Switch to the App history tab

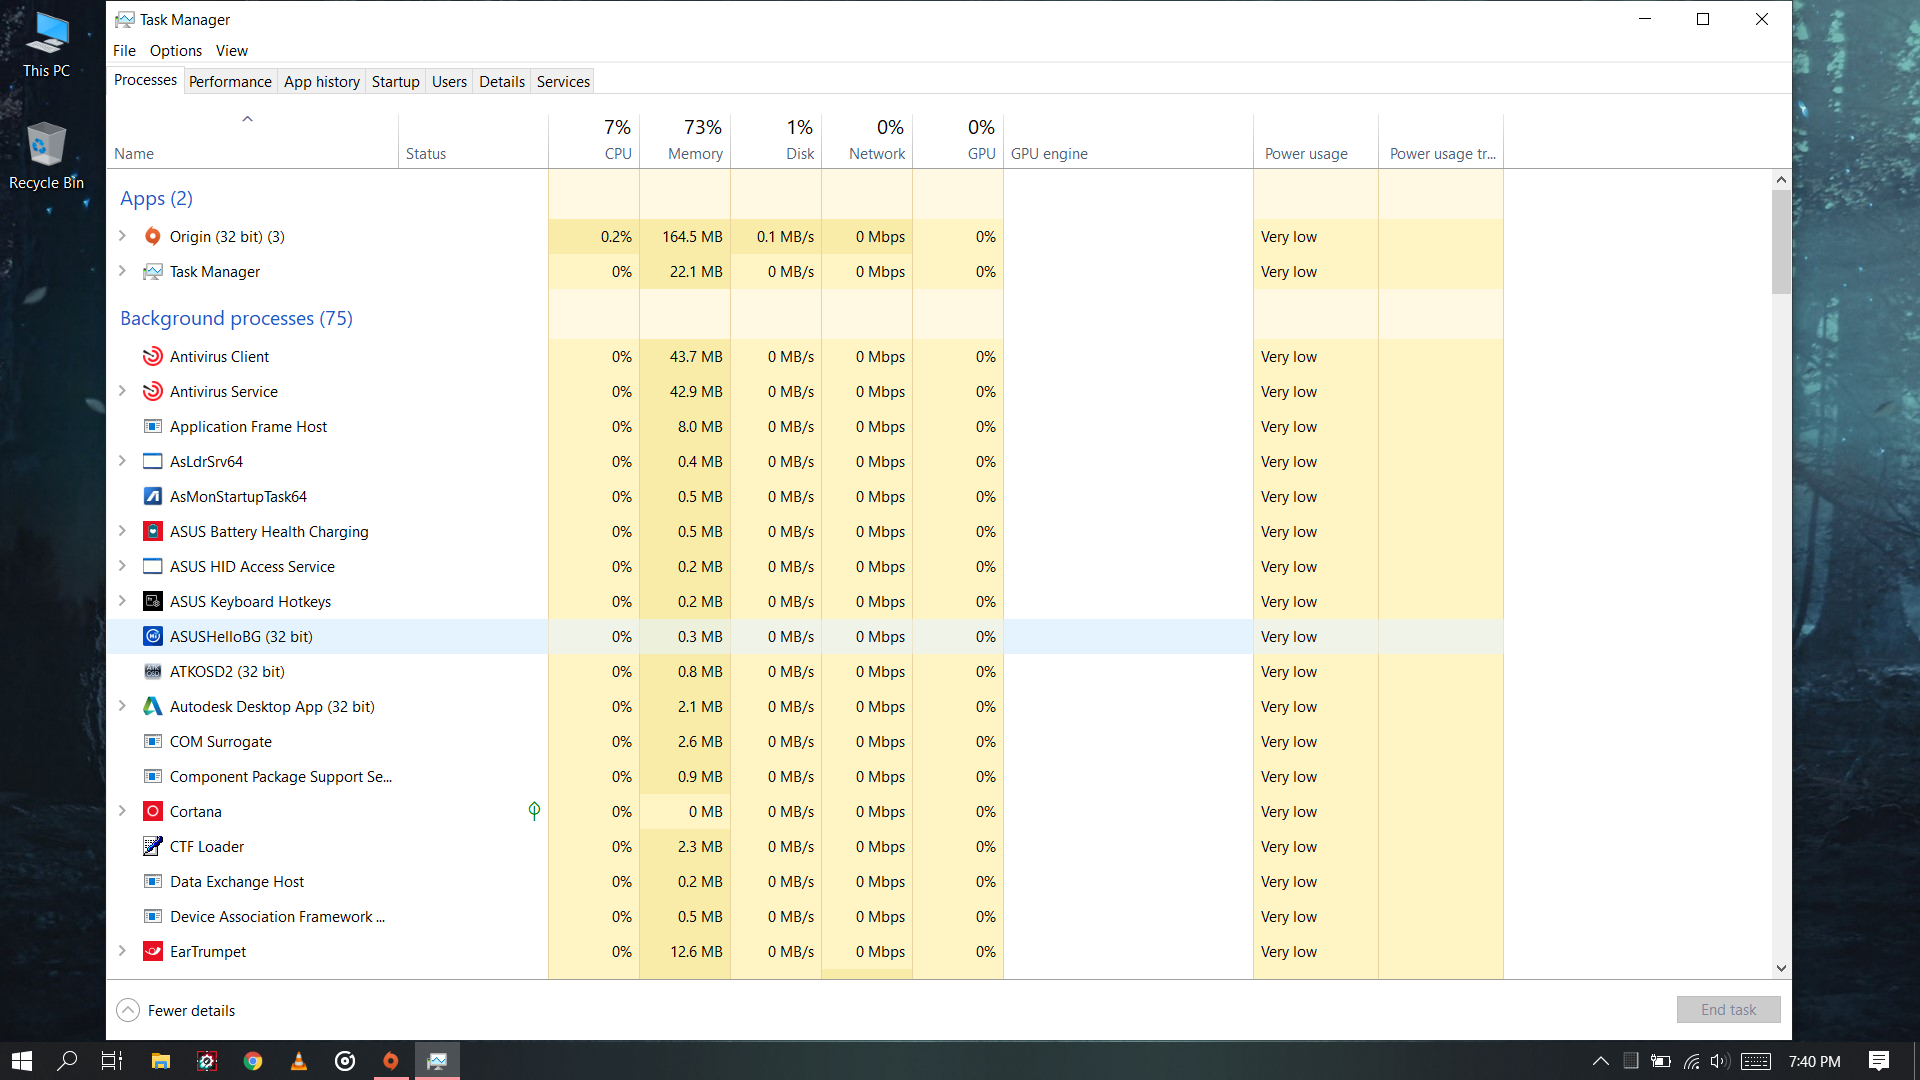pyautogui.click(x=322, y=82)
